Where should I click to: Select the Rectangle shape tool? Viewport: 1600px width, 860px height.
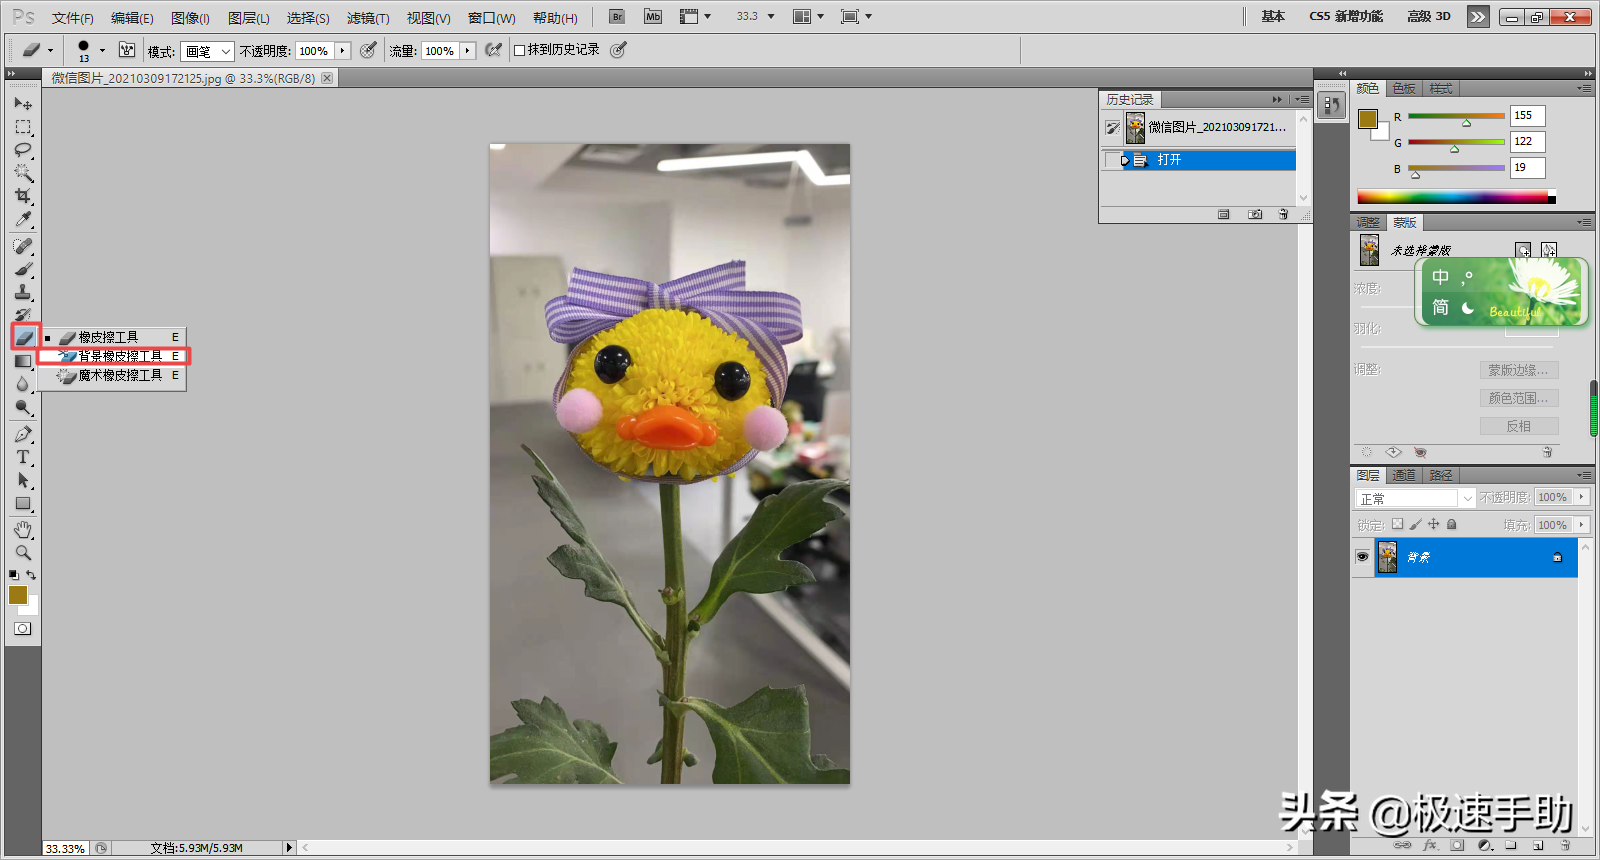23,503
